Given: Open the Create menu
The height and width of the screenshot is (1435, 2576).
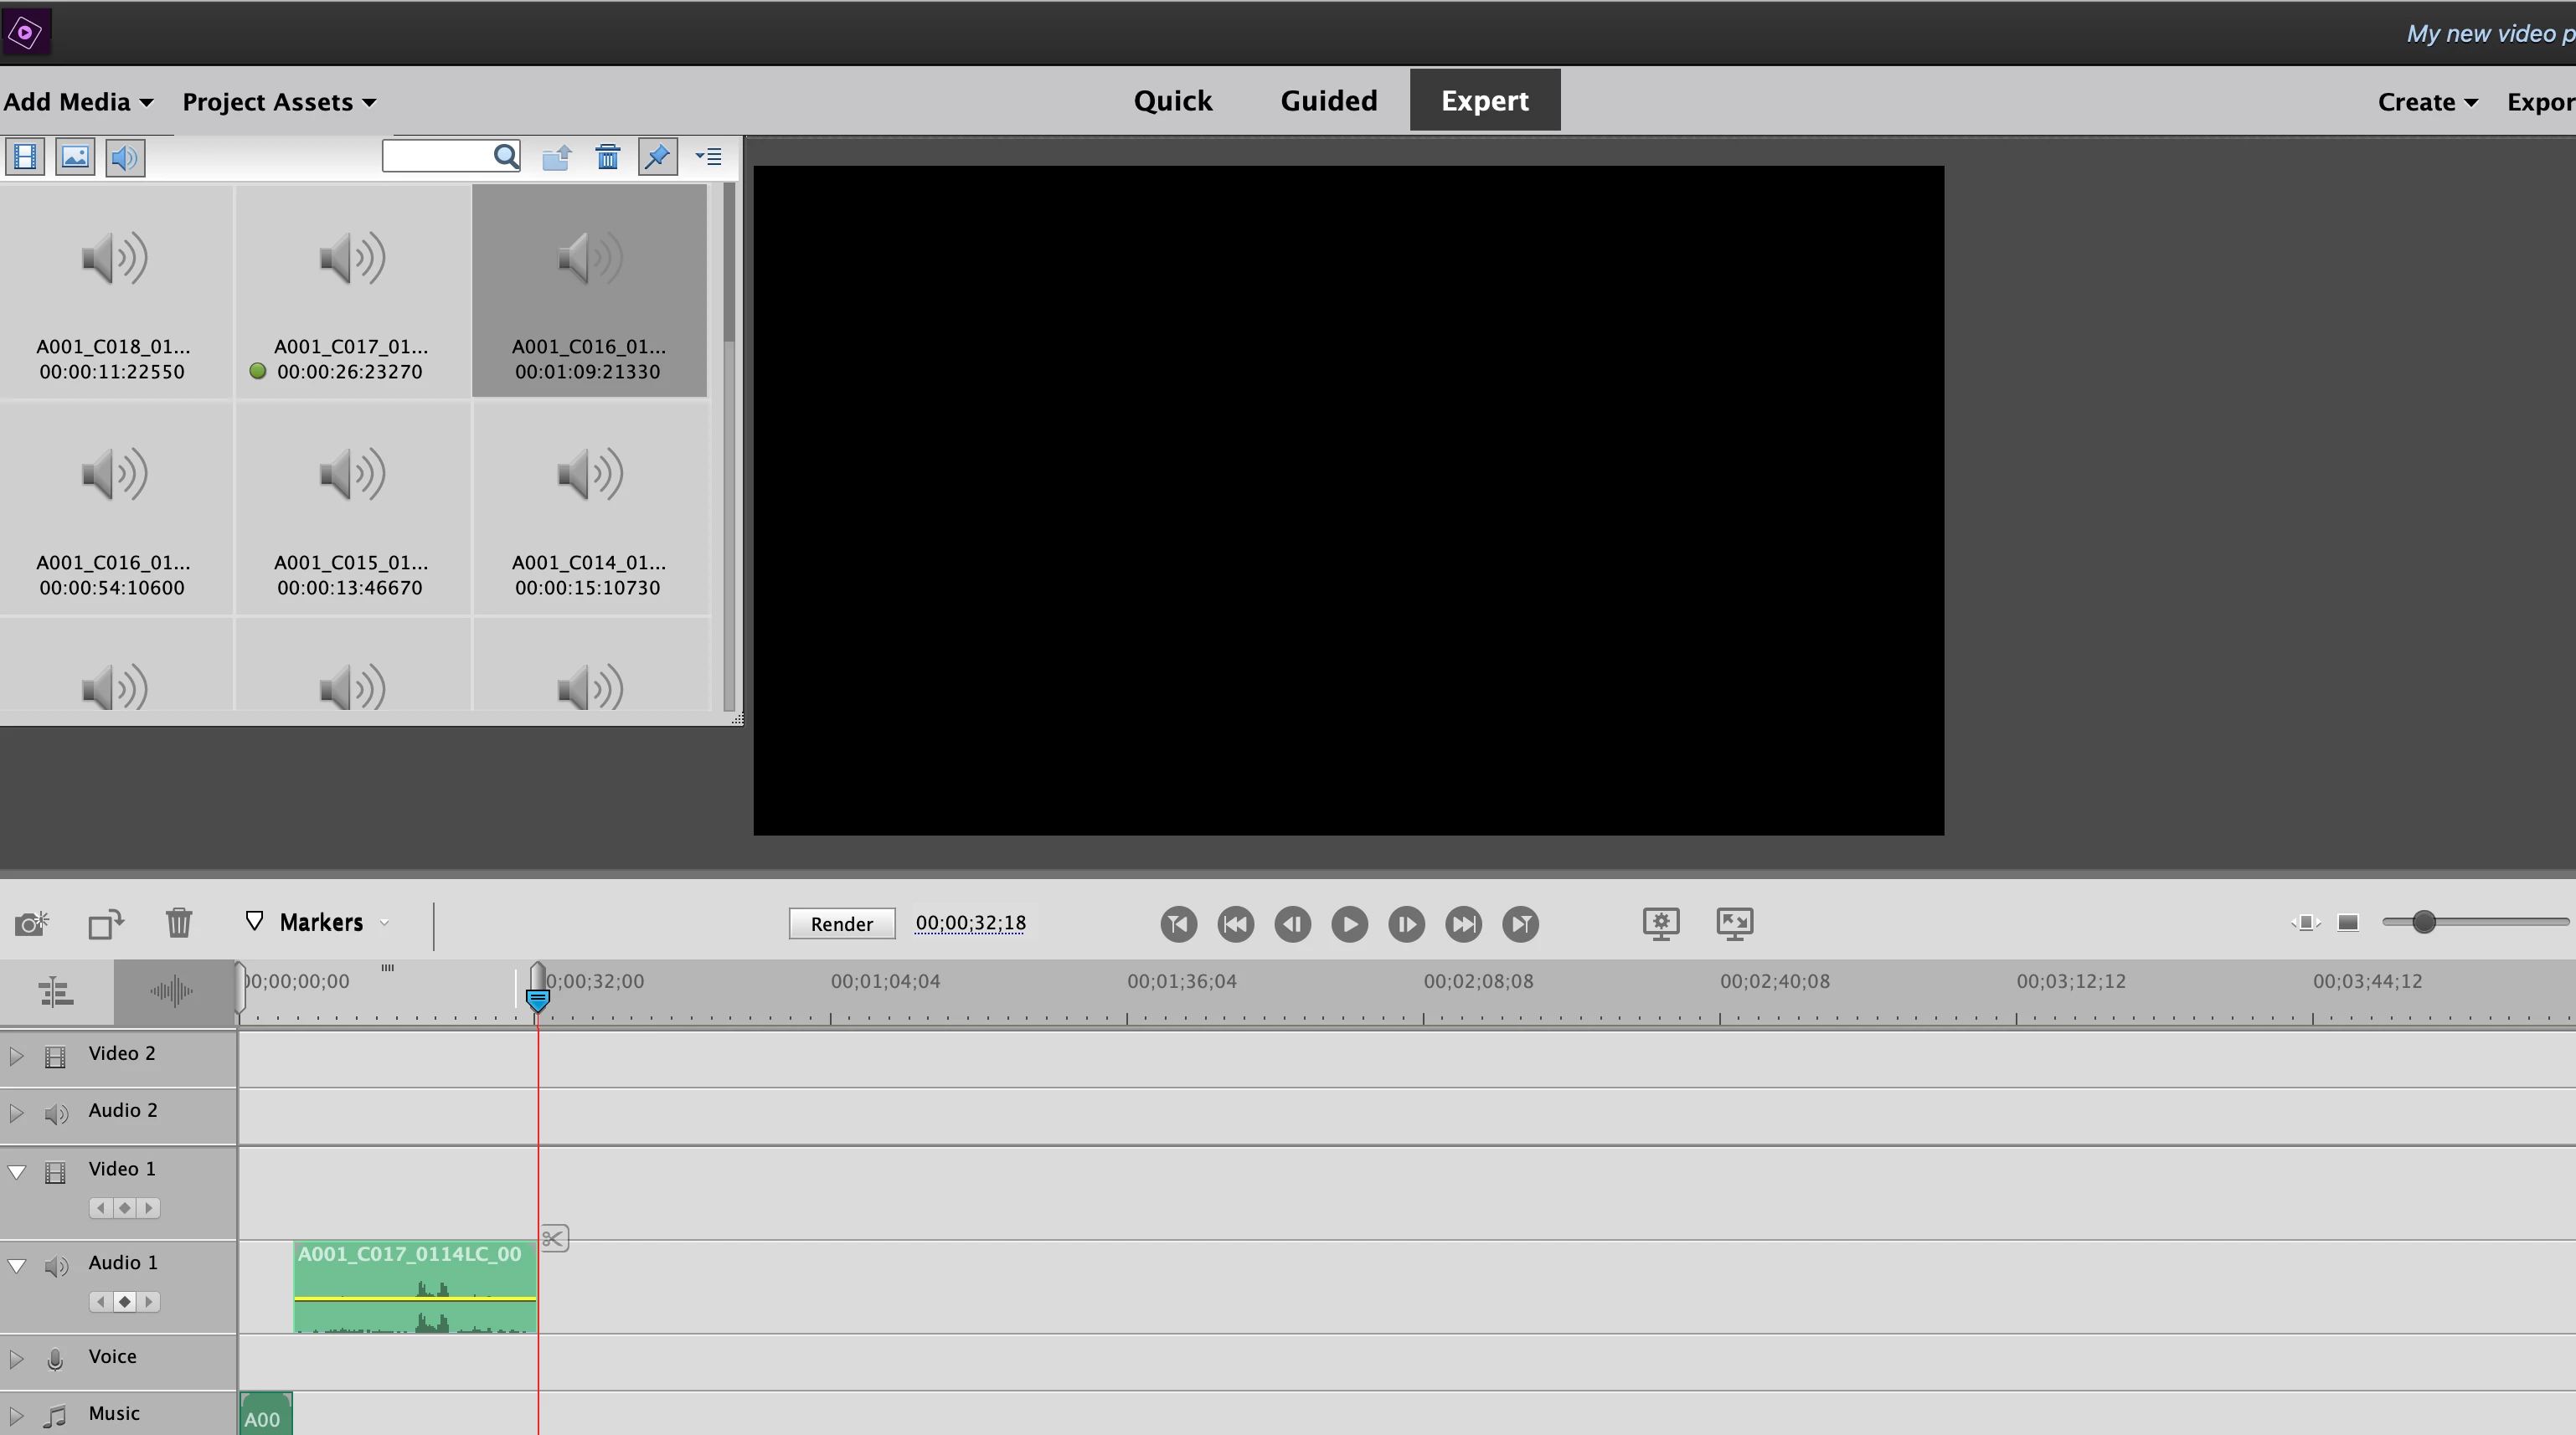Looking at the screenshot, I should click(x=2426, y=102).
